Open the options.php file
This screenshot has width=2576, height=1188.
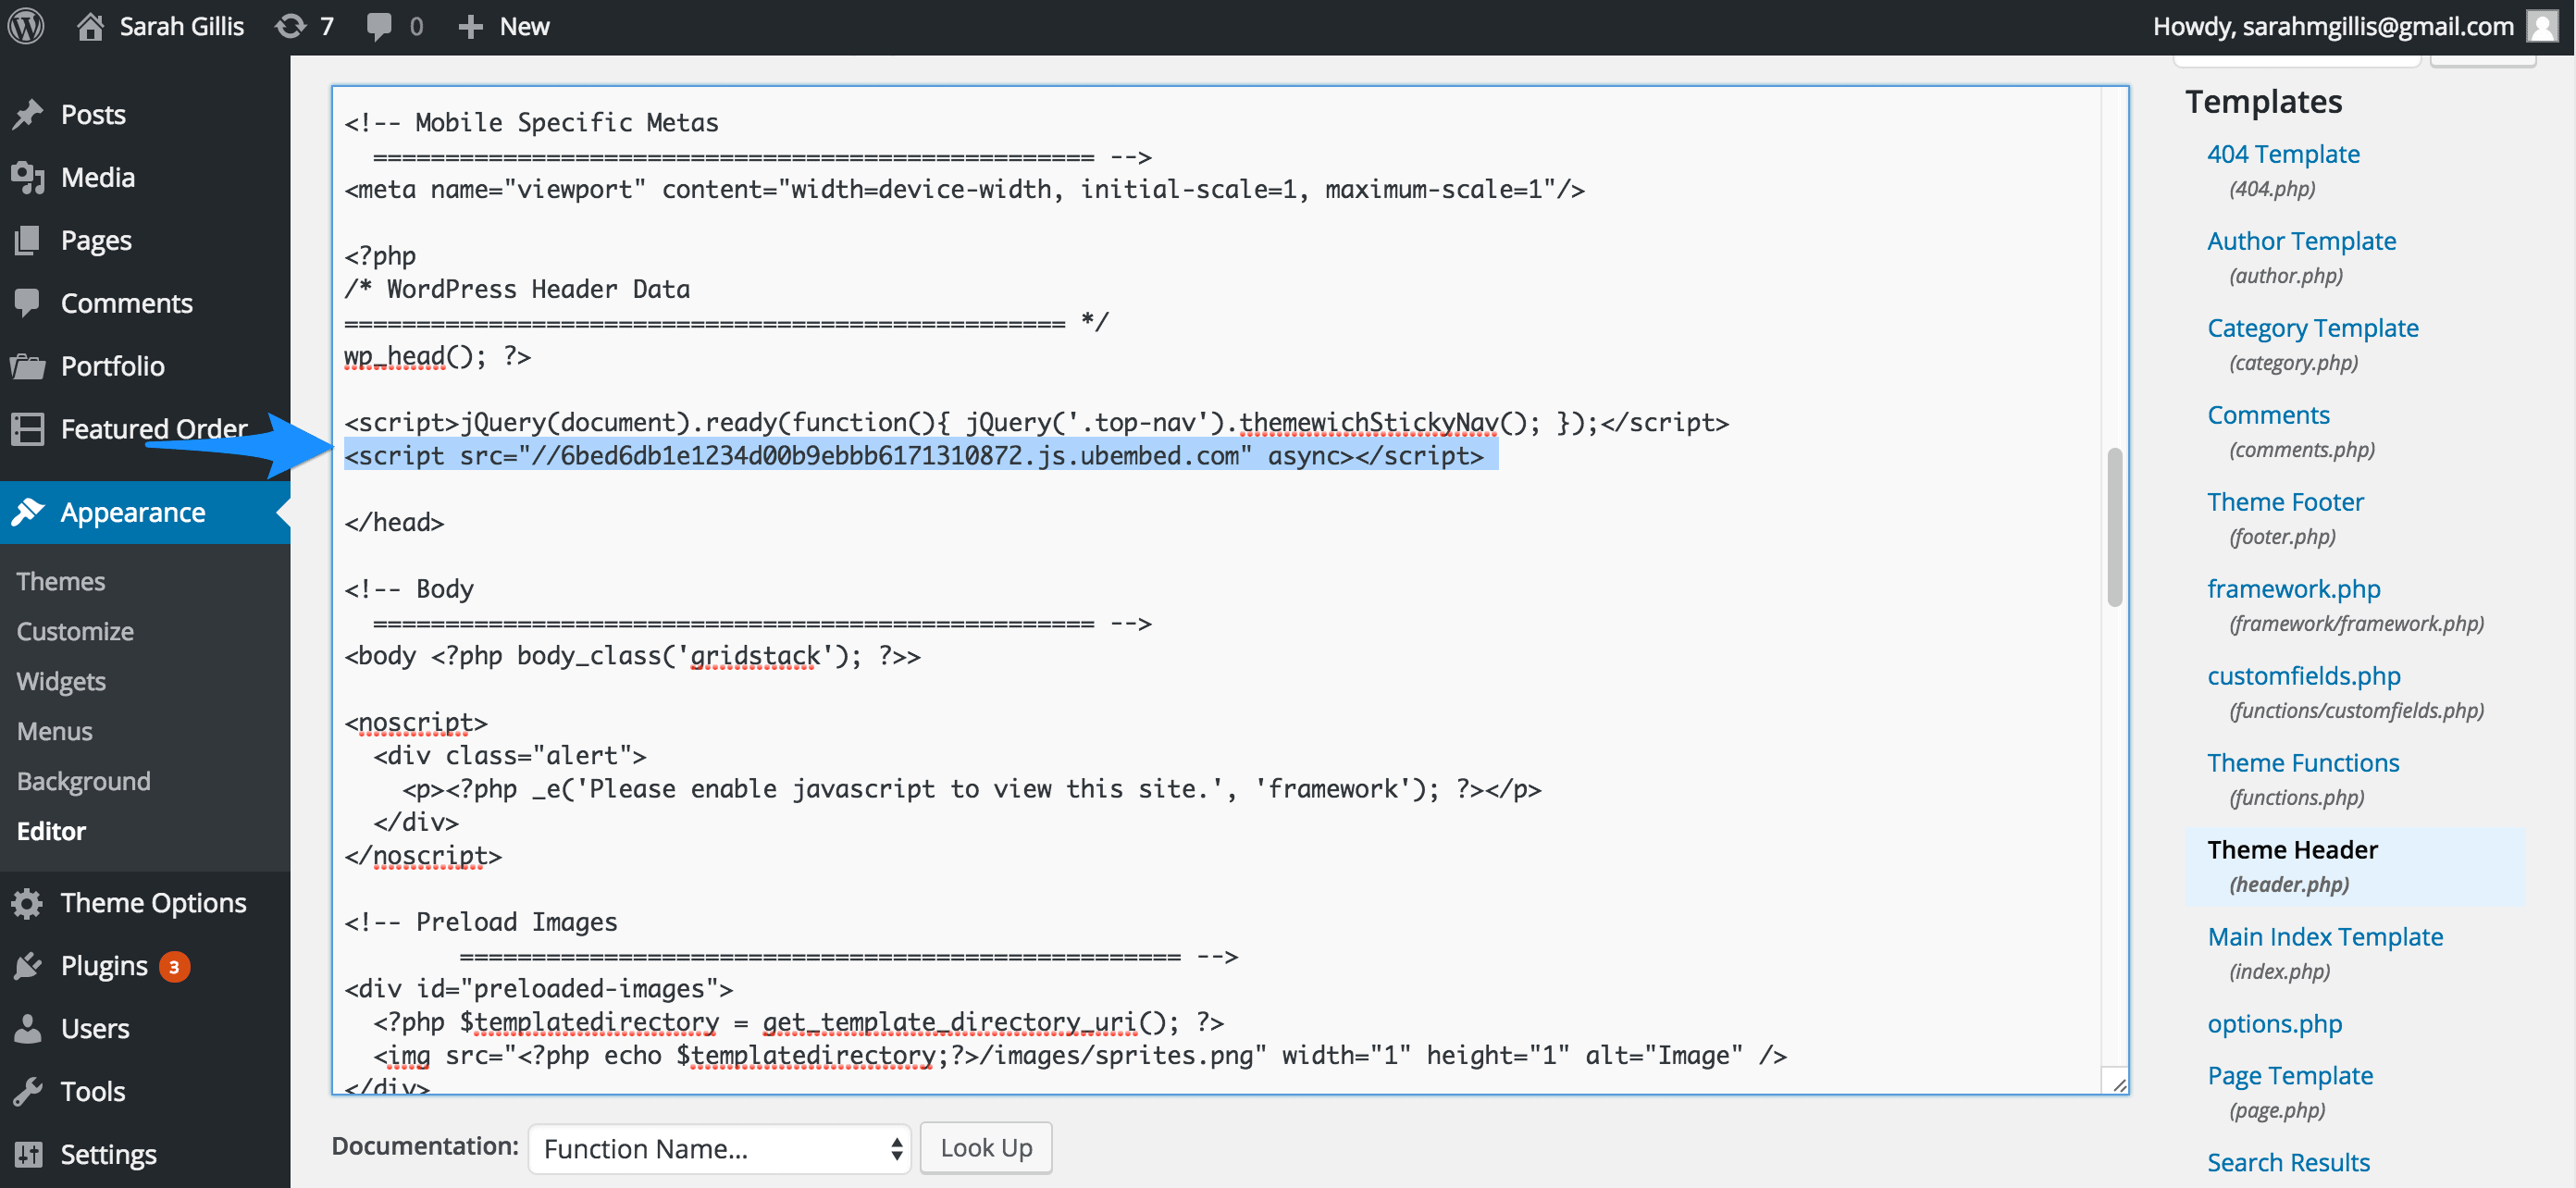2274,1024
